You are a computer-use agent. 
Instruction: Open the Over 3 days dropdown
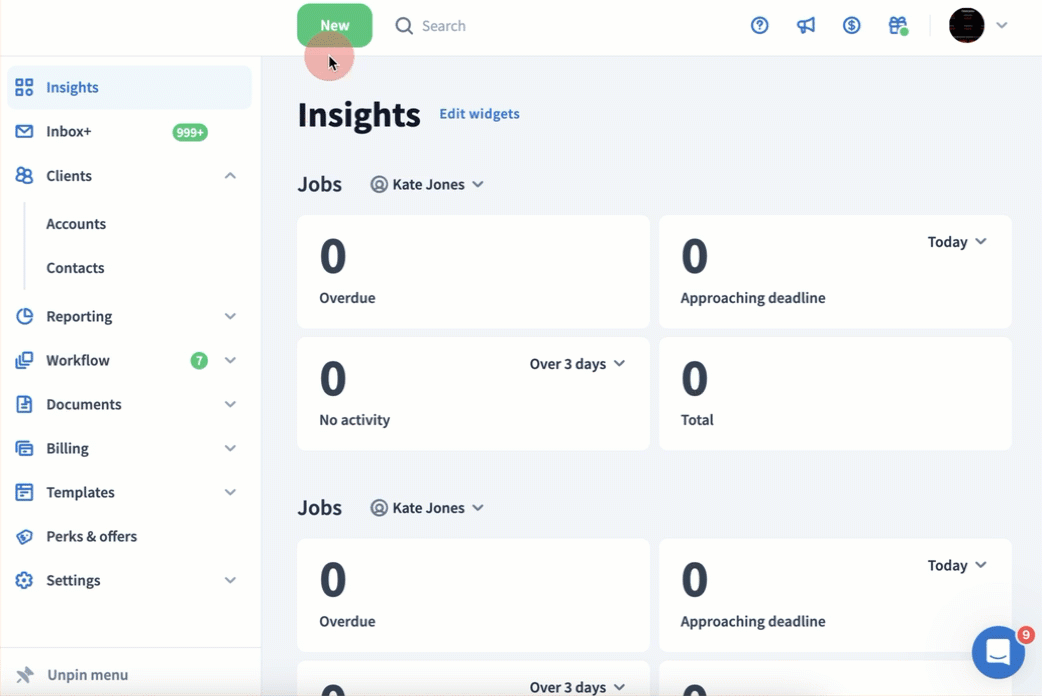tap(577, 364)
